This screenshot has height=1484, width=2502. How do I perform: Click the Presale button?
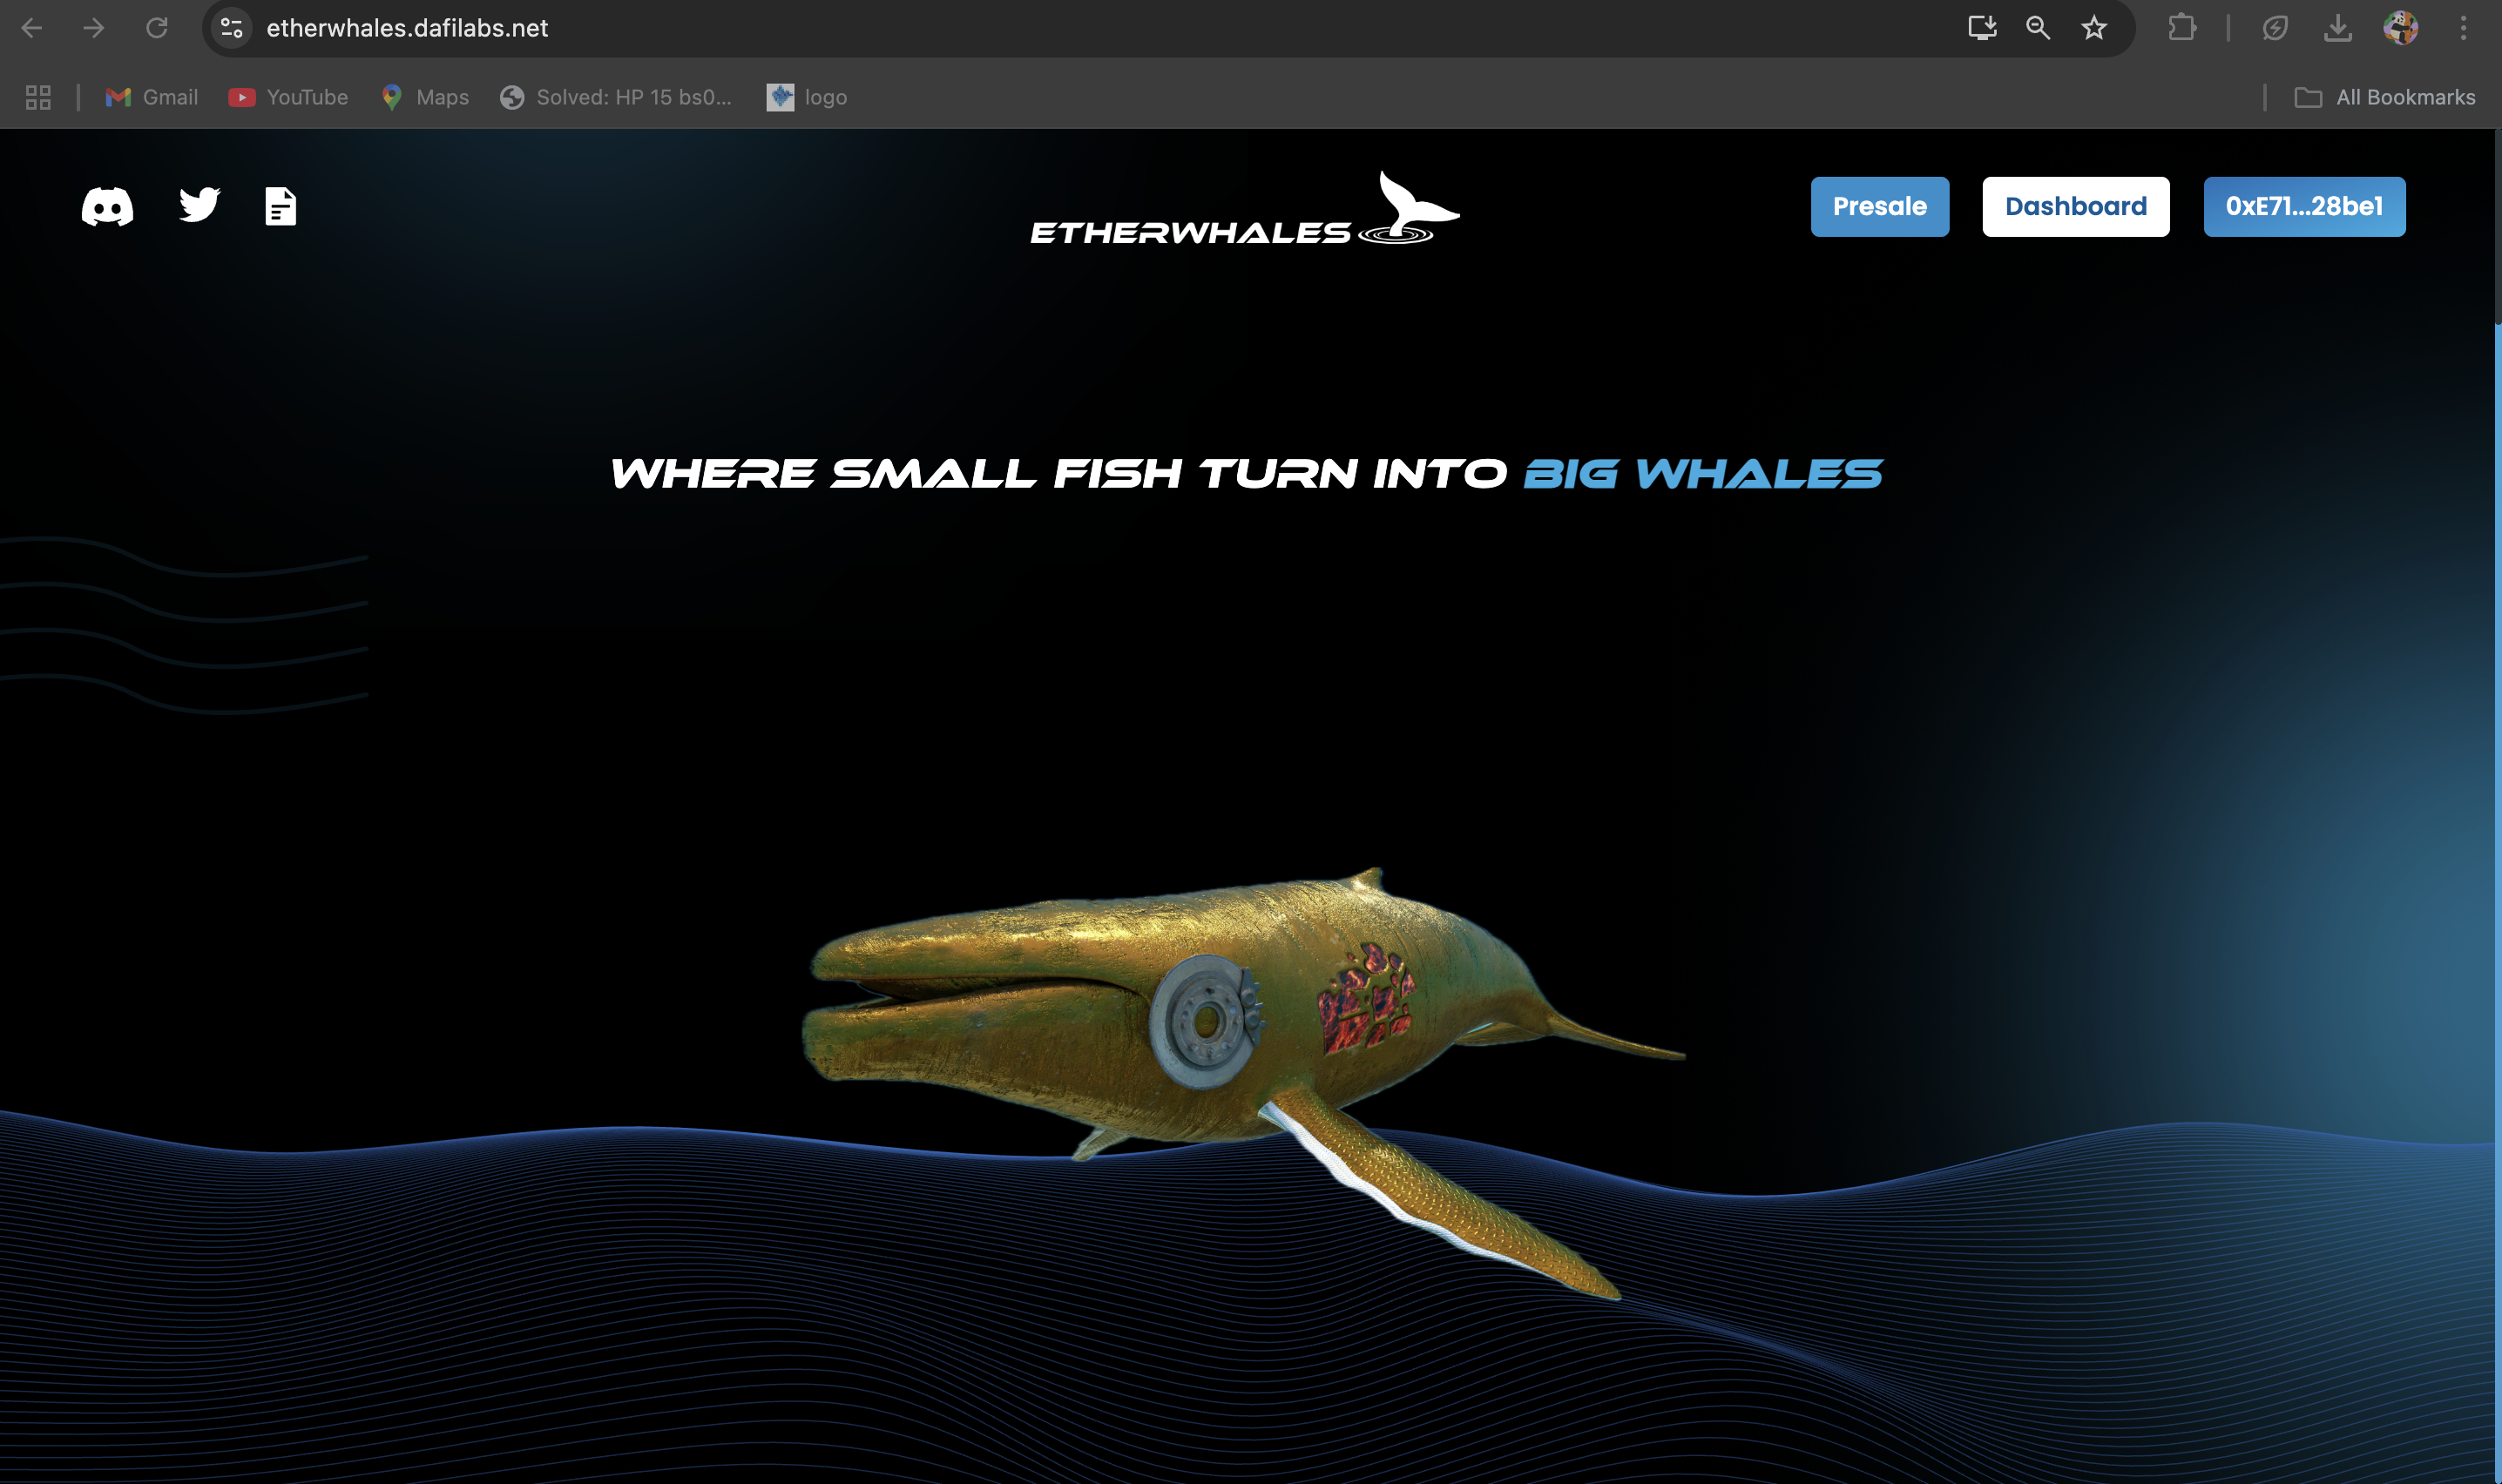pos(1880,207)
